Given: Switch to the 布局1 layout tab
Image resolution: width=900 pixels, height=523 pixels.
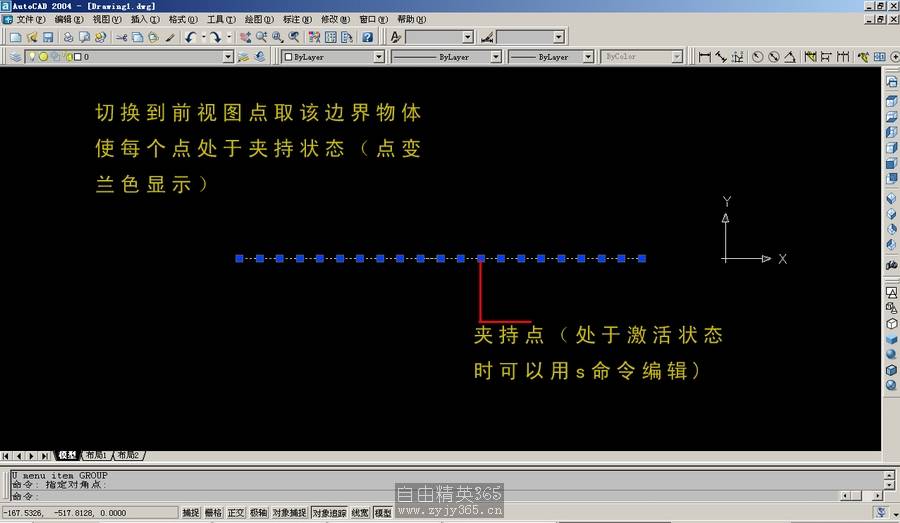Looking at the screenshot, I should 96,455.
